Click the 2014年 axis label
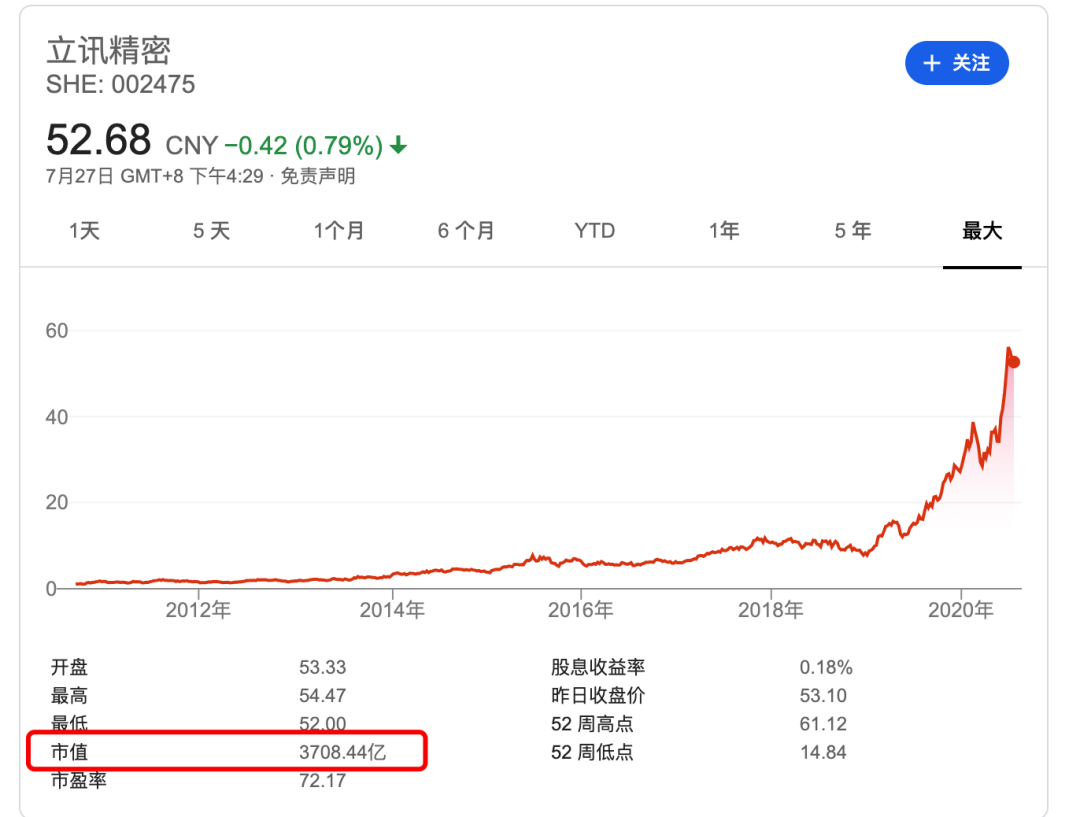This screenshot has width=1080, height=817. [x=392, y=610]
